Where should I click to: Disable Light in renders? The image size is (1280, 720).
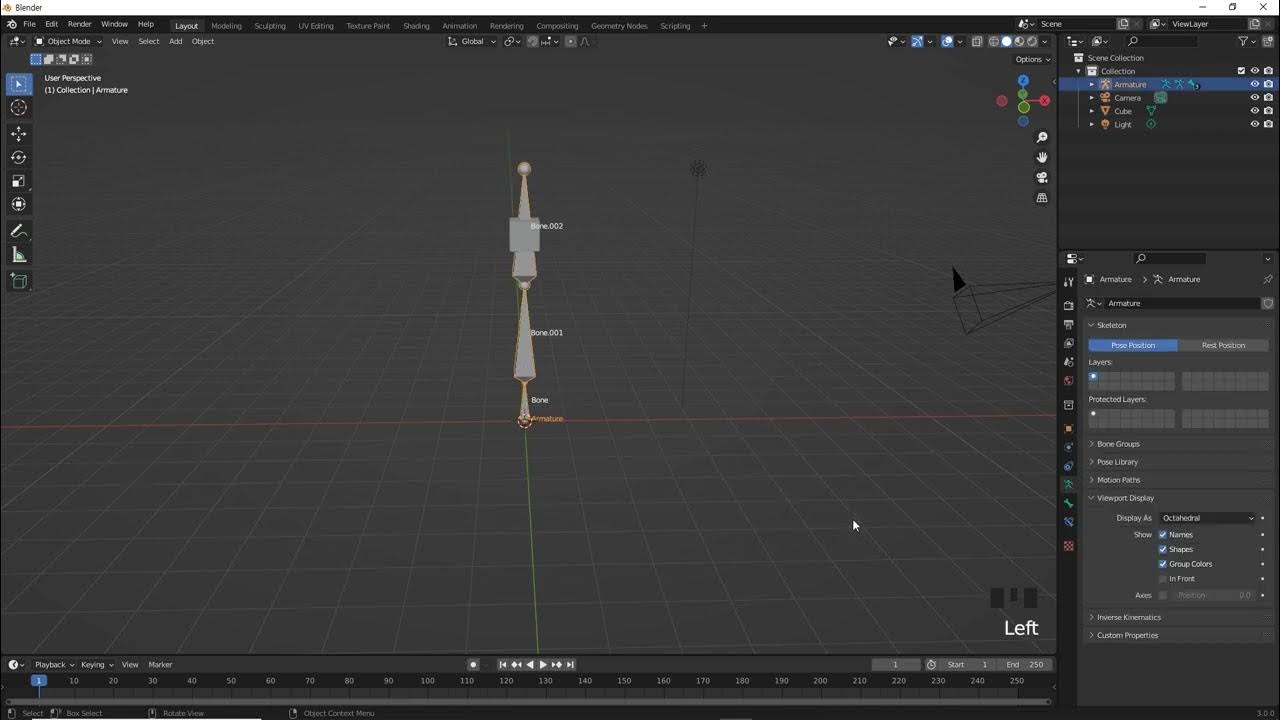point(1268,124)
